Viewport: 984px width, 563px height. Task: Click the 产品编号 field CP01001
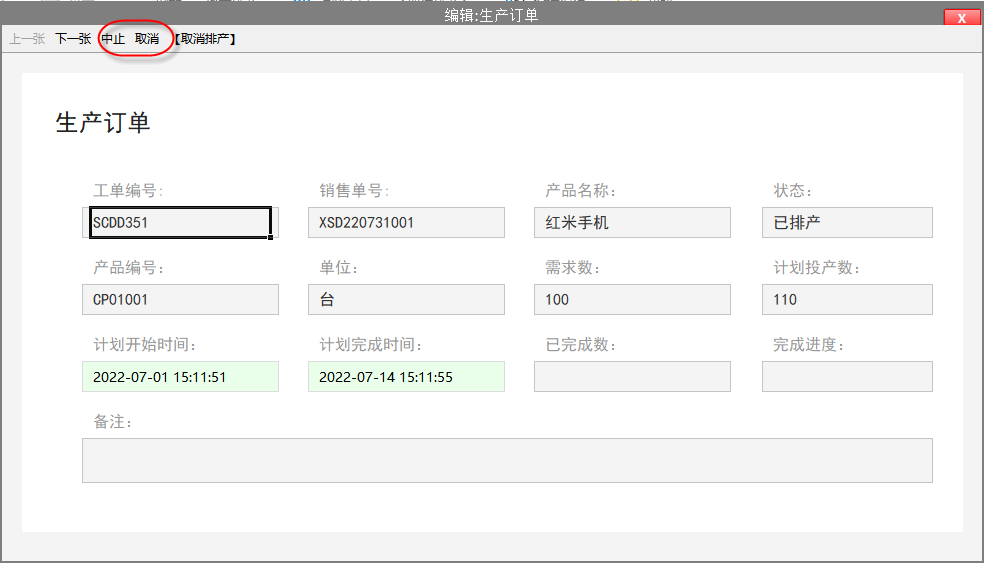tap(180, 299)
